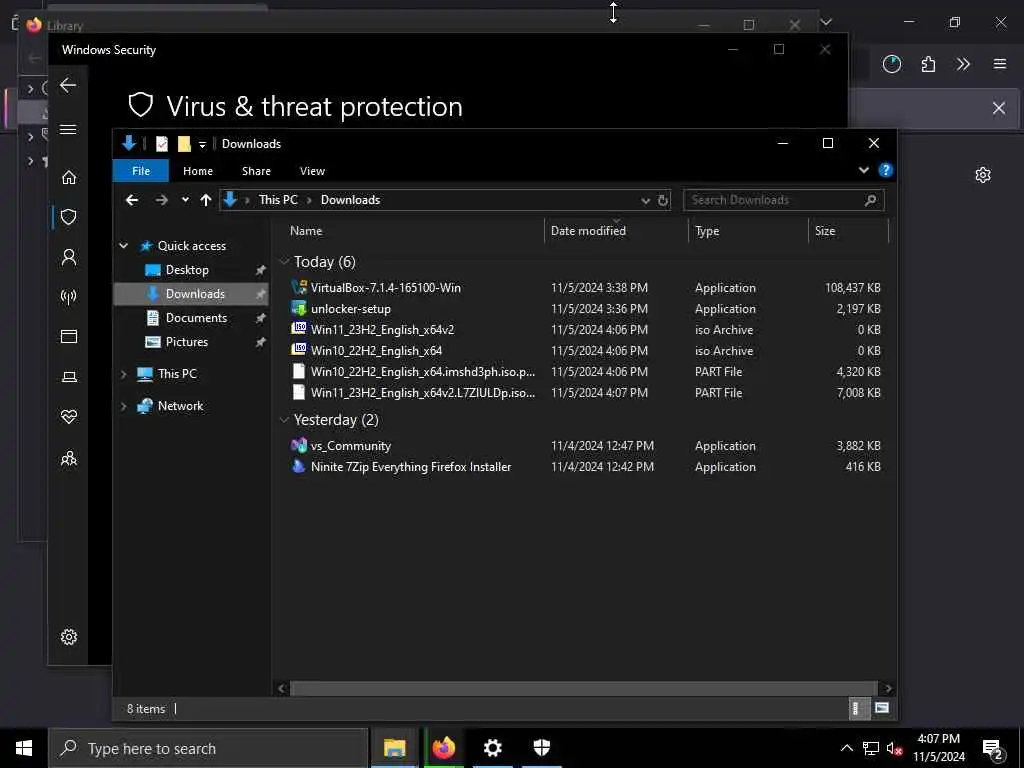Refresh the Downloads folder
Image resolution: width=1024 pixels, height=768 pixels.
[663, 200]
